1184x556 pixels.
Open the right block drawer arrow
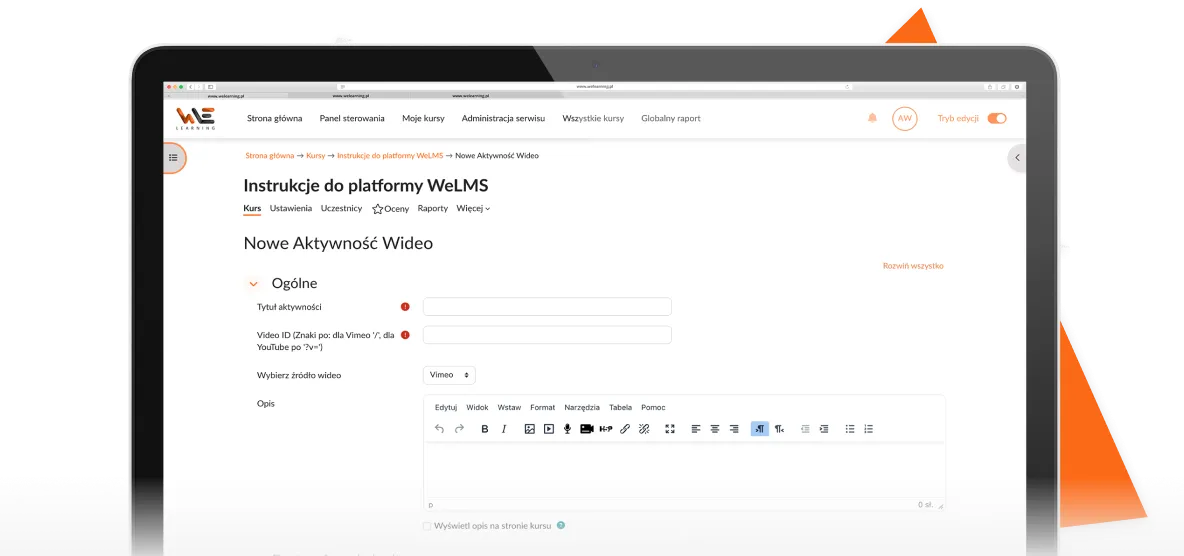point(1017,158)
